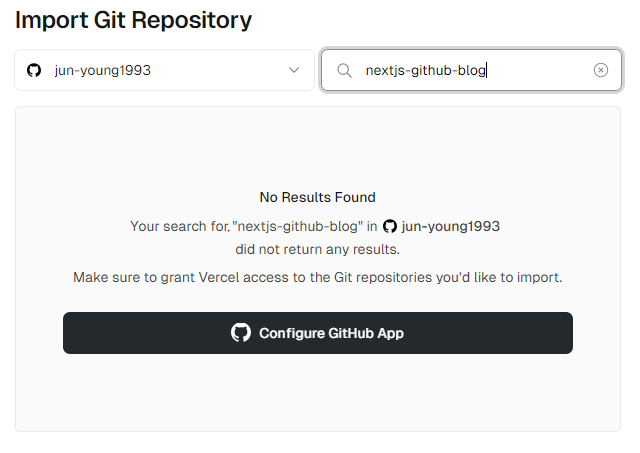This screenshot has height=453, width=640.
Task: Click the "did not return any results." line
Action: click(318, 249)
